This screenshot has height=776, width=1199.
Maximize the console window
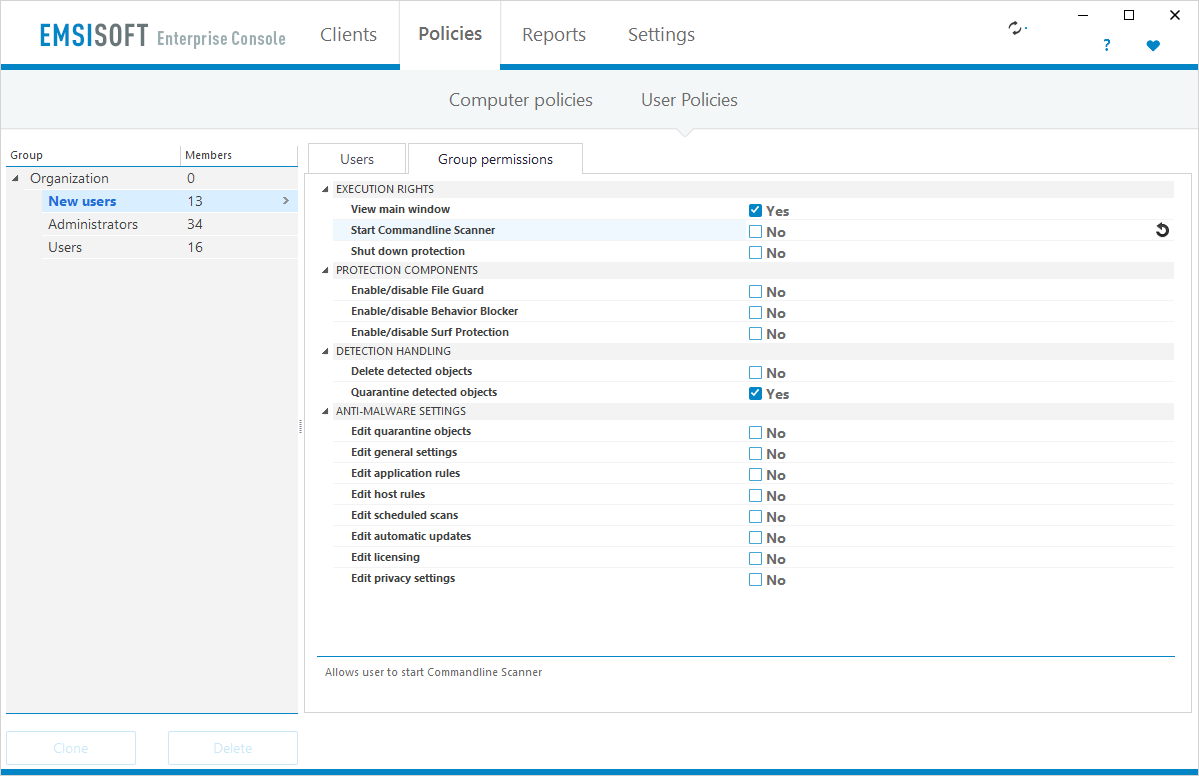pyautogui.click(x=1129, y=15)
